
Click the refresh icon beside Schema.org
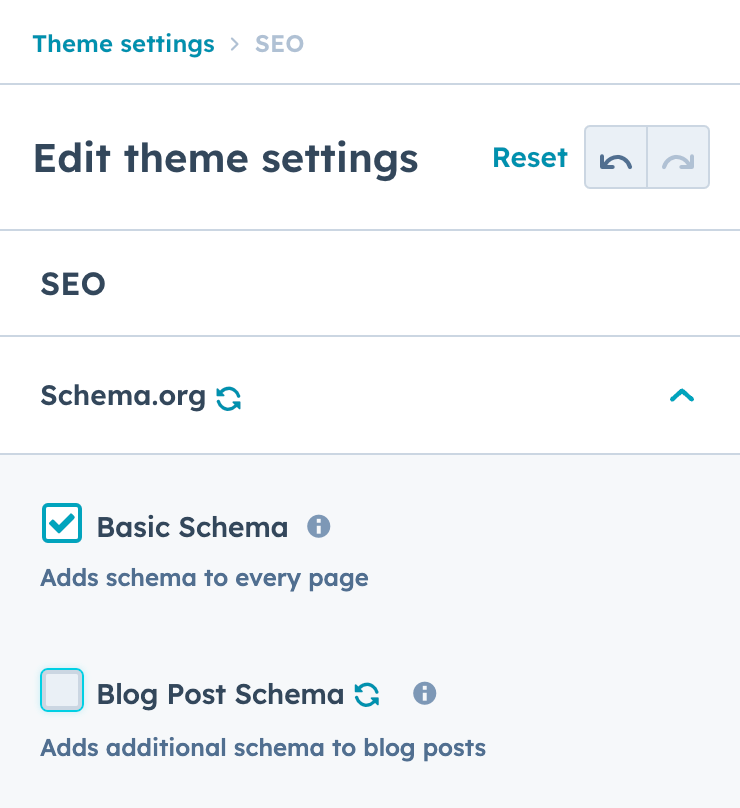click(229, 396)
